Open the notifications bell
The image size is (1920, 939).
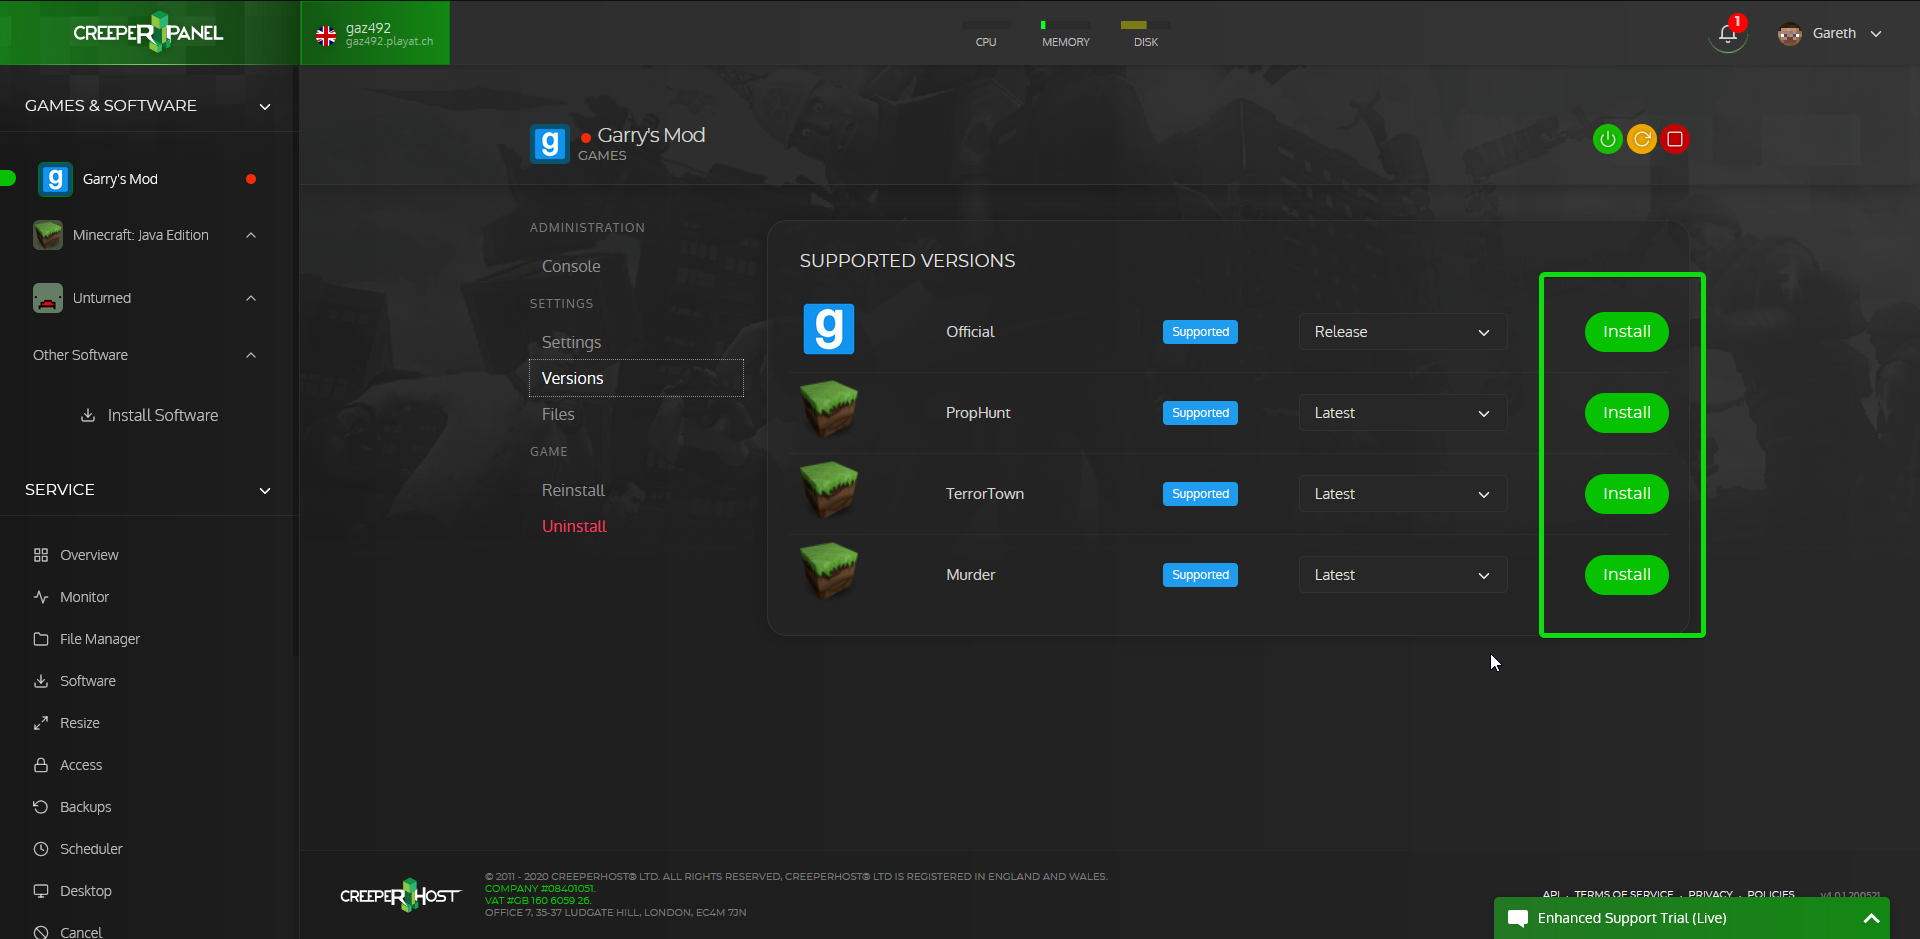pyautogui.click(x=1727, y=34)
